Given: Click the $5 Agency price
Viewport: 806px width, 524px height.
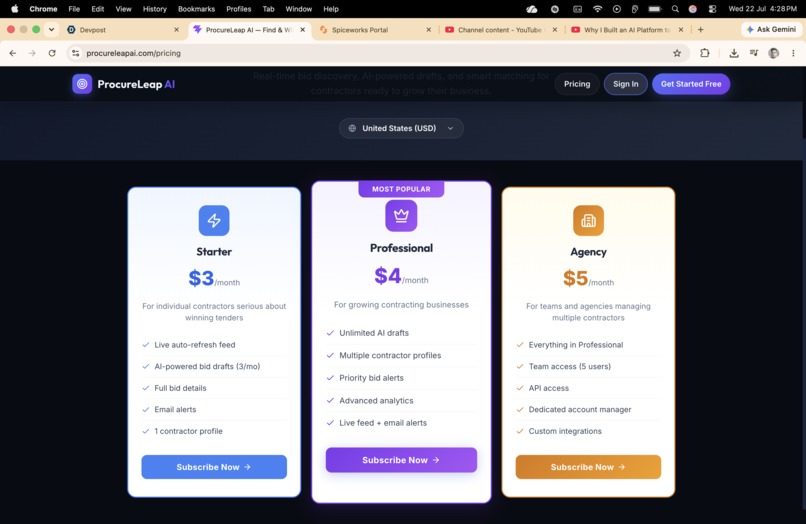Looking at the screenshot, I should click(575, 278).
